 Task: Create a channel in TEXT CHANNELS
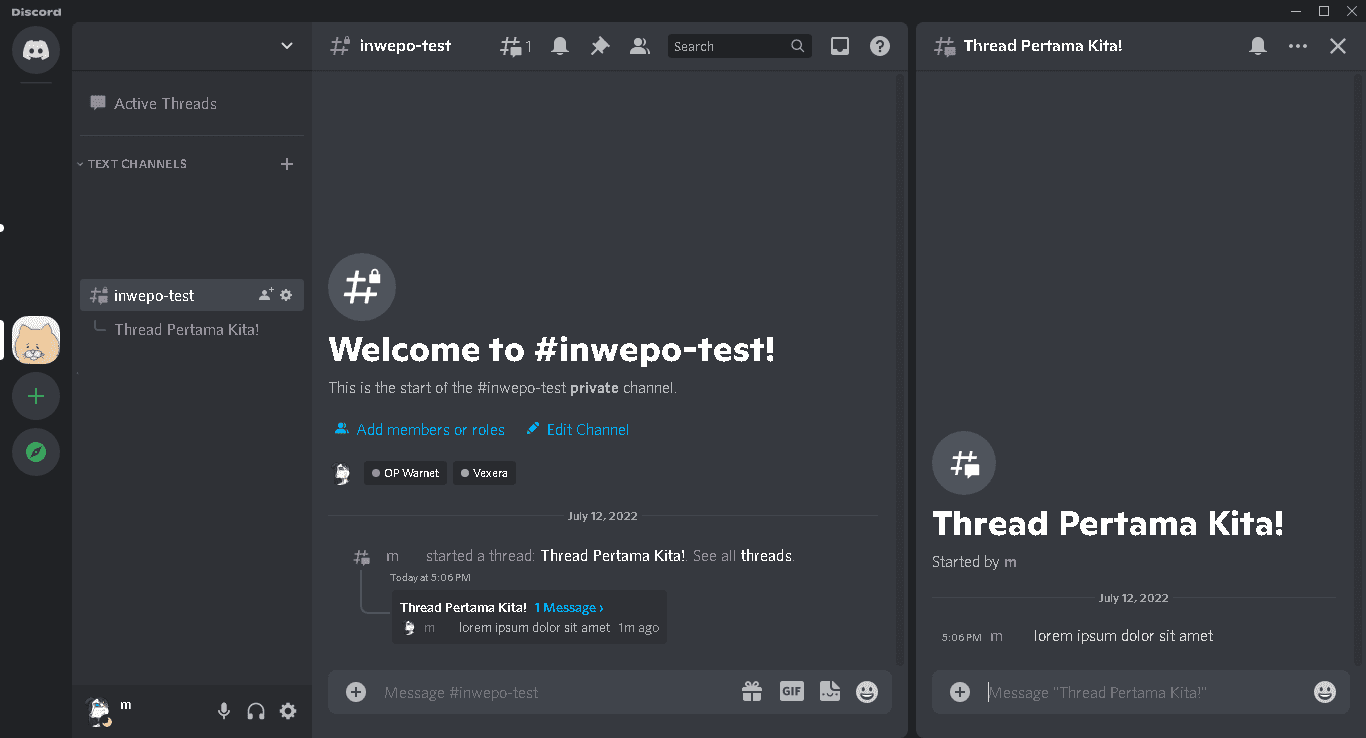pos(287,164)
